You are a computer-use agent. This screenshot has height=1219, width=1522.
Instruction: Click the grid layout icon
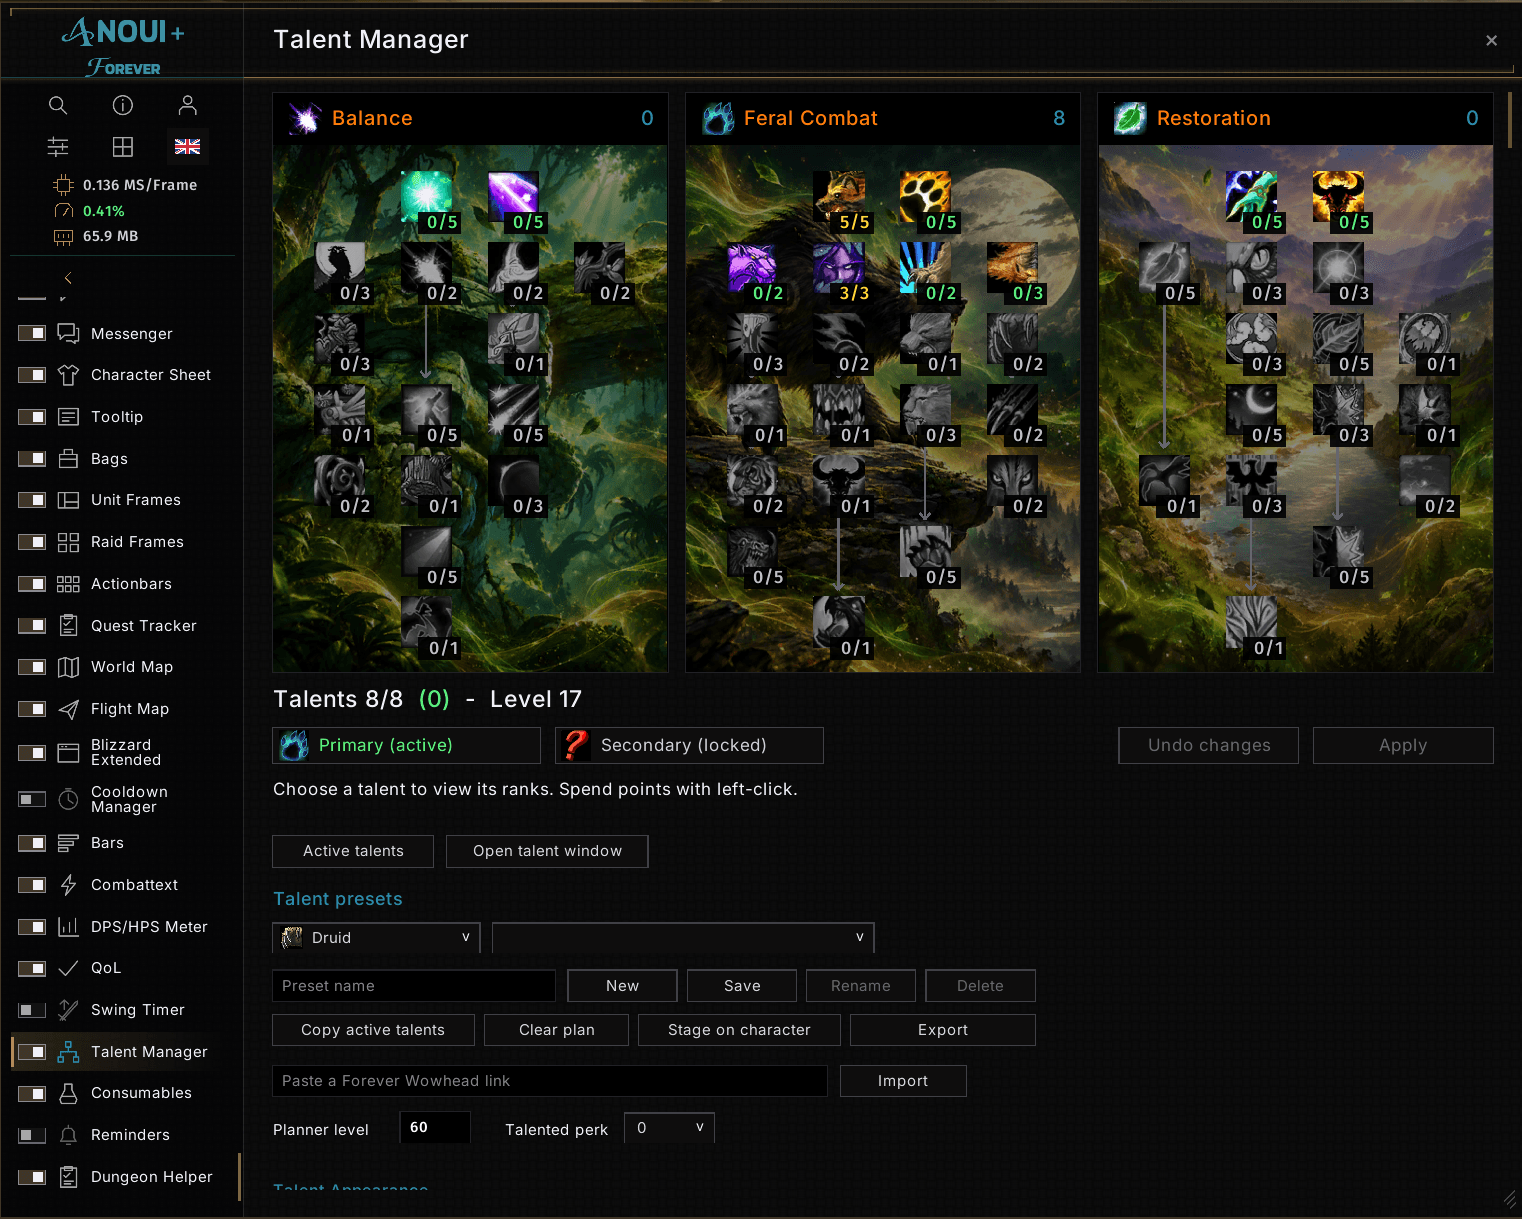(x=123, y=147)
